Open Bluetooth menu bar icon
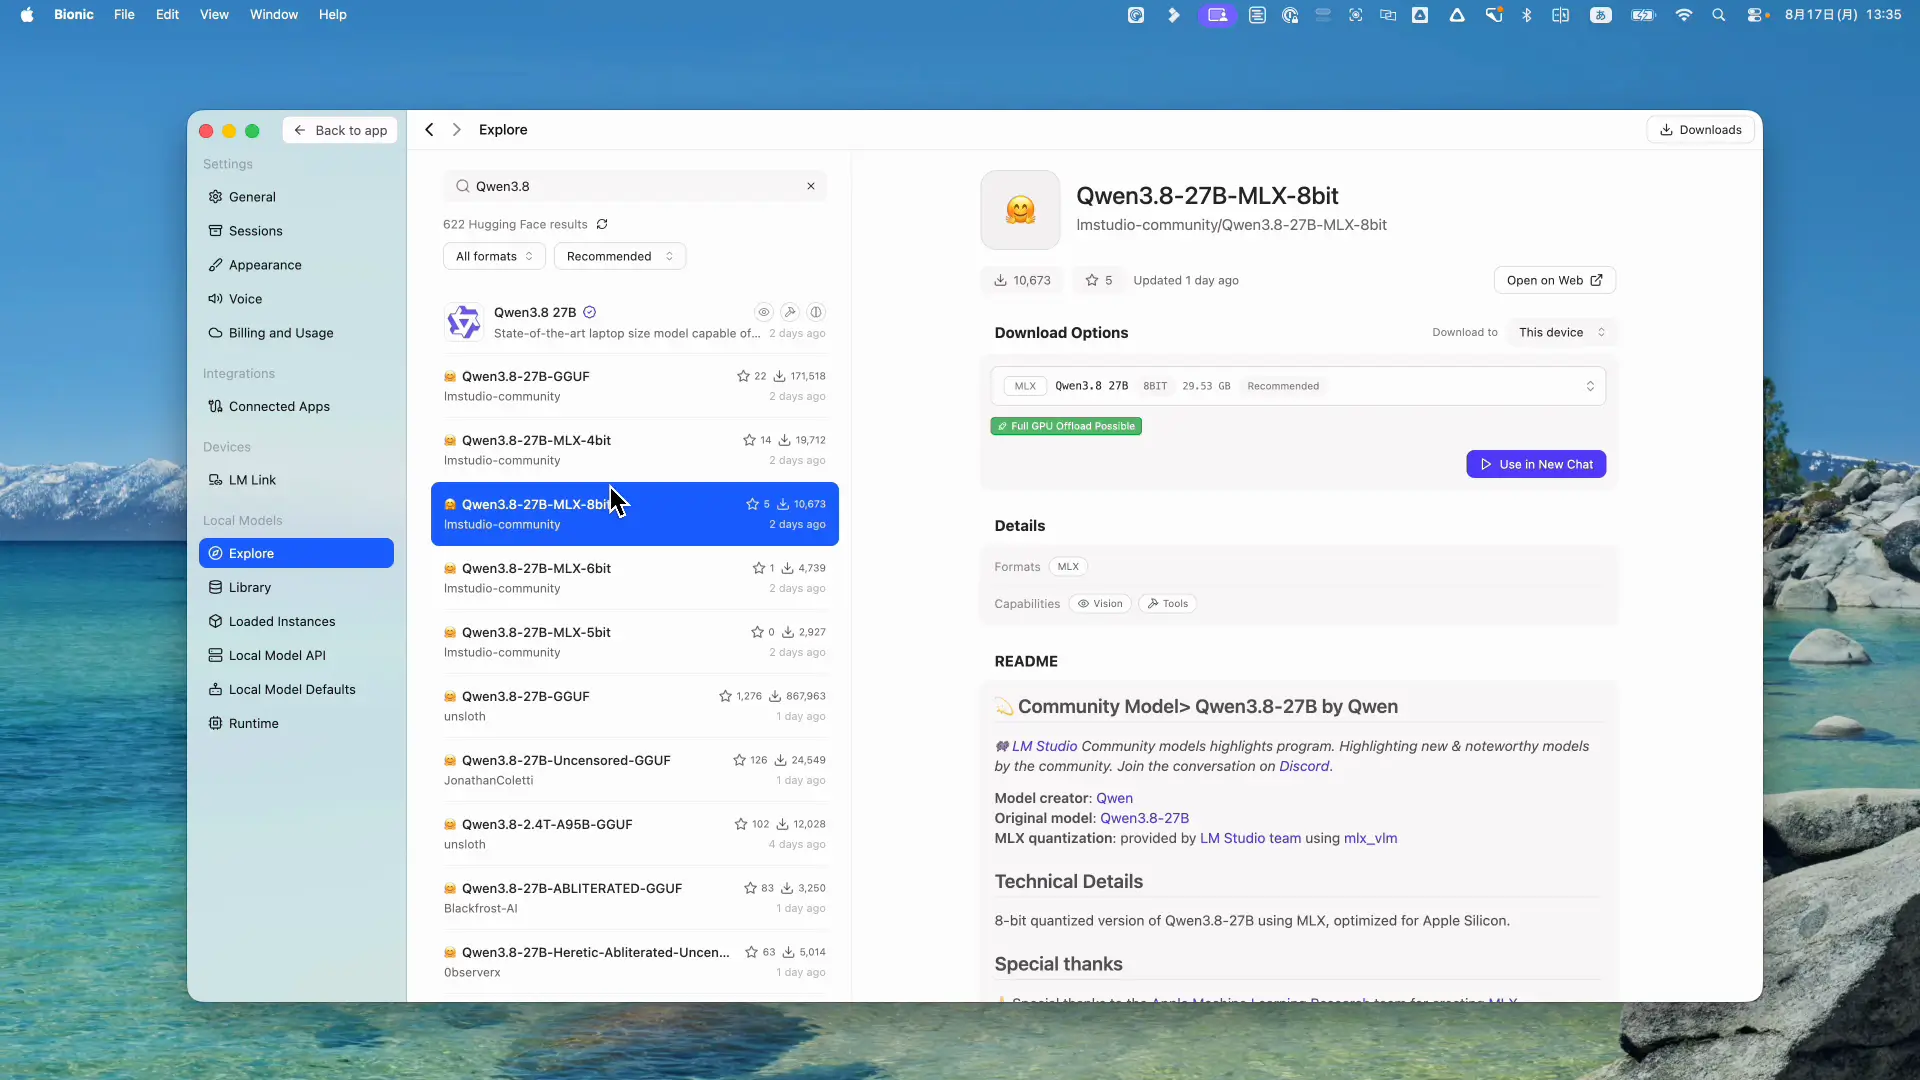 (x=1527, y=15)
